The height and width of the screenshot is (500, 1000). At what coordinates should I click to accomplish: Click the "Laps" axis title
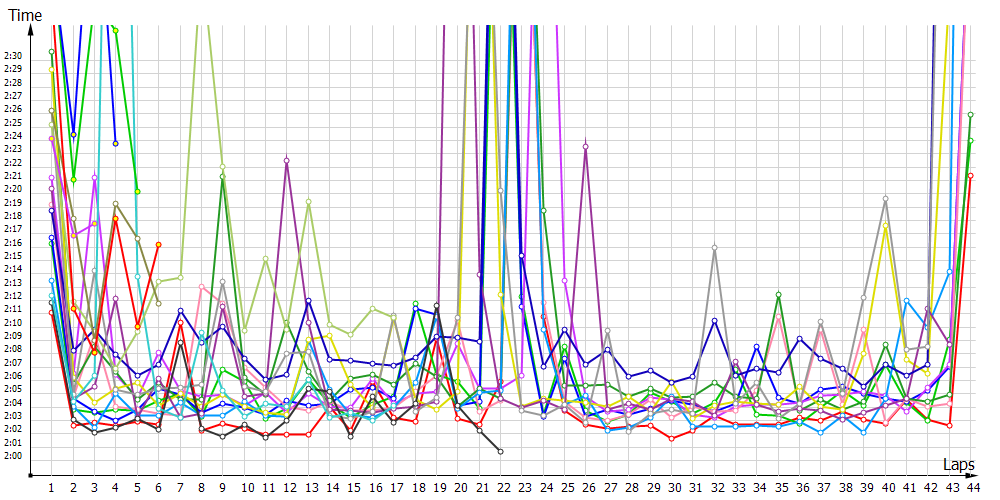958,465
